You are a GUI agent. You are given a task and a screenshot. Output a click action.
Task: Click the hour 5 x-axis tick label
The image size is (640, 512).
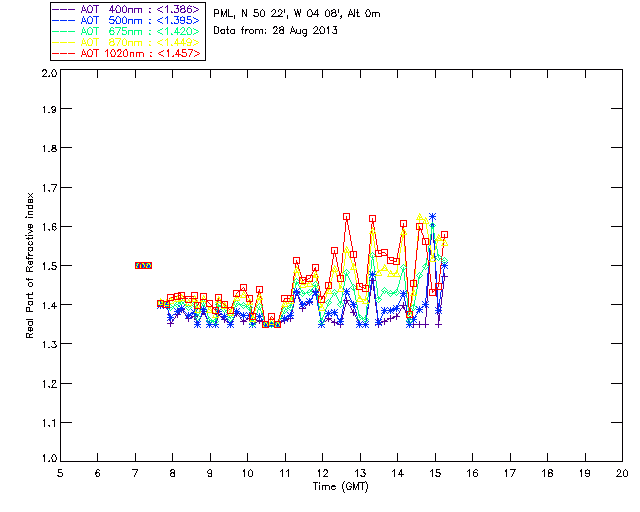tap(60, 473)
